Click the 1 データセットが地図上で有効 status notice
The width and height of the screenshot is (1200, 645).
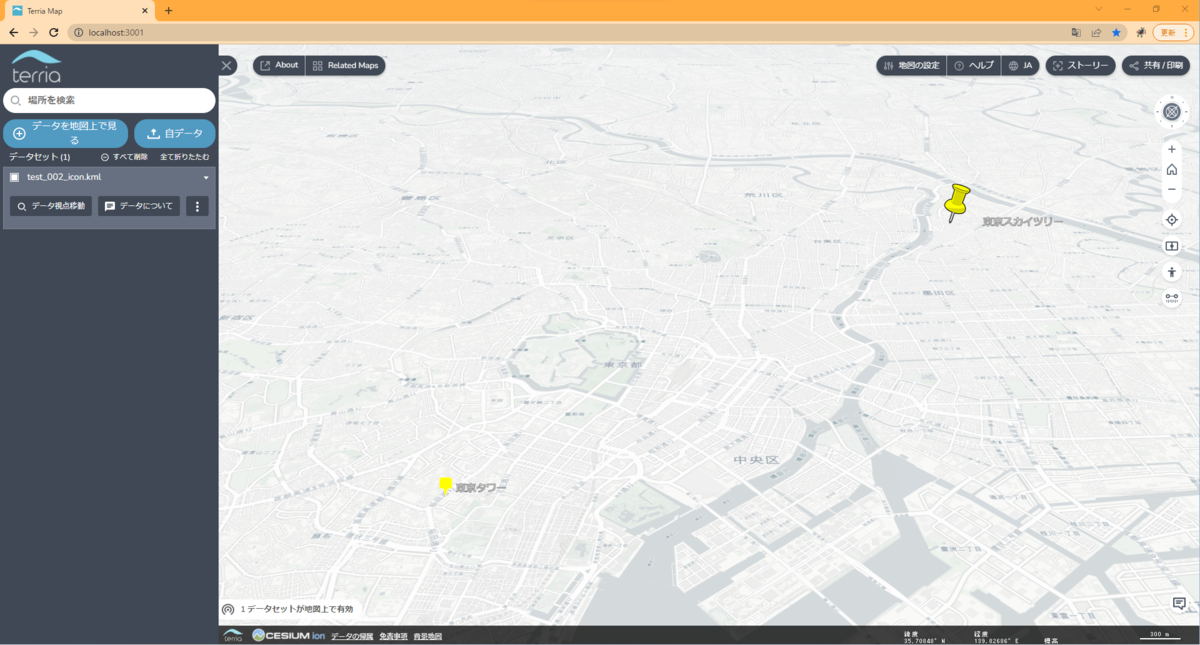(288, 609)
